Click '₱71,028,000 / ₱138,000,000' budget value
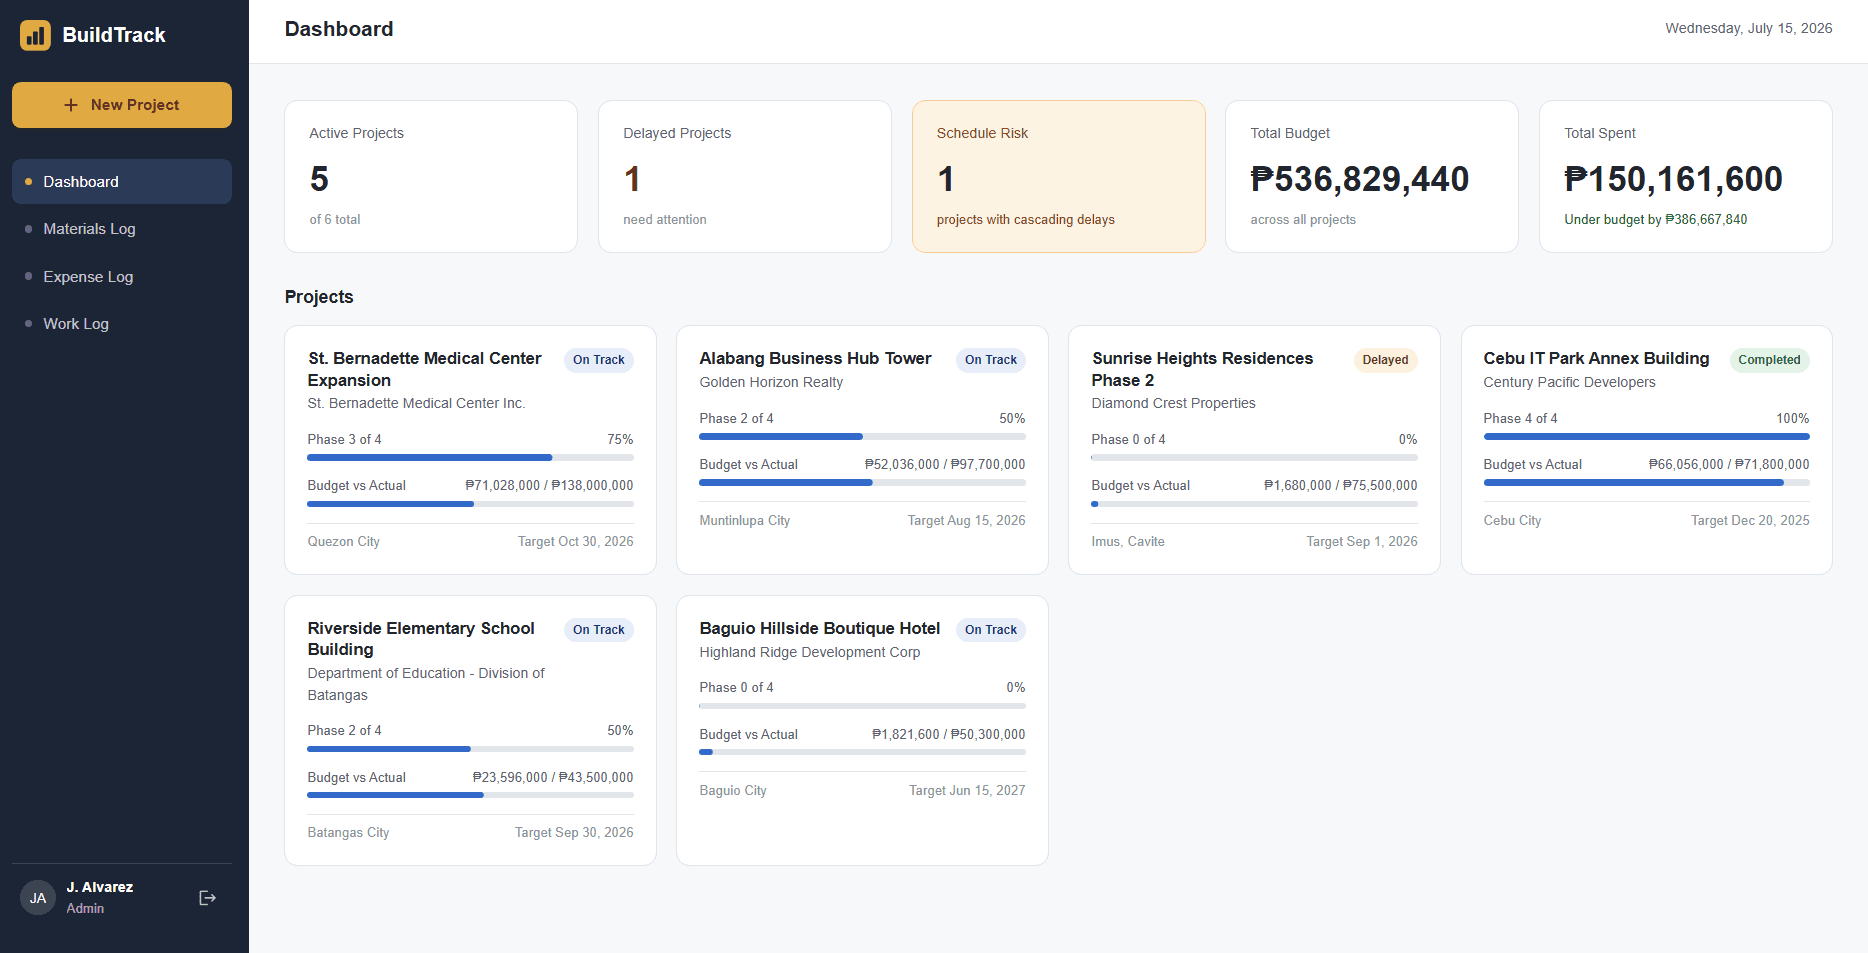The height and width of the screenshot is (953, 1868). coord(549,486)
